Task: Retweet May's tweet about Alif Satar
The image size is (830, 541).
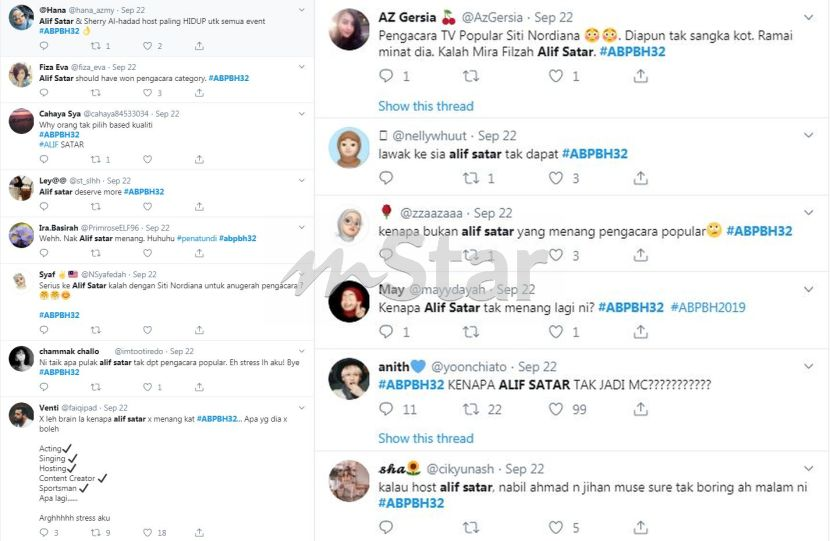Action: point(471,332)
